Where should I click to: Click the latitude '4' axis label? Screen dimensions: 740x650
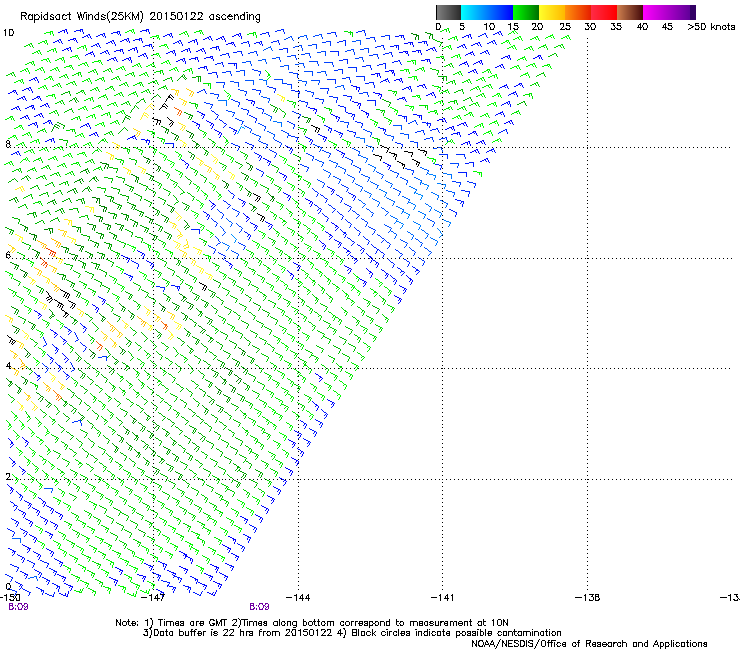(x=8, y=365)
